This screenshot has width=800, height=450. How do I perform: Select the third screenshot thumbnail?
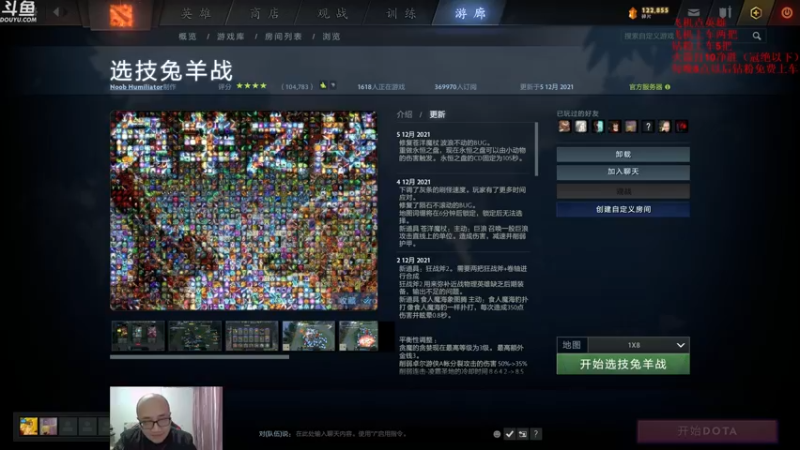[252, 336]
